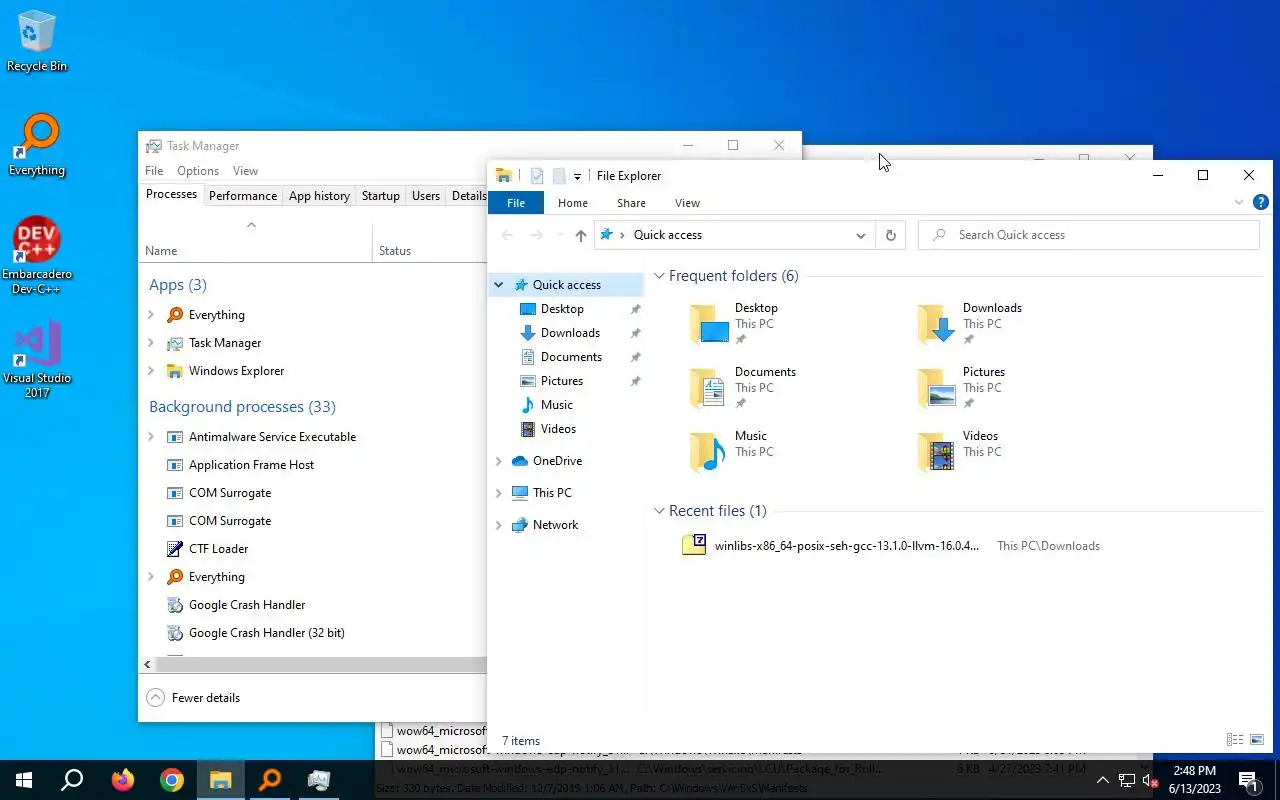Switch to Startup tab in Task Manager
1280x800 pixels.
click(380, 196)
